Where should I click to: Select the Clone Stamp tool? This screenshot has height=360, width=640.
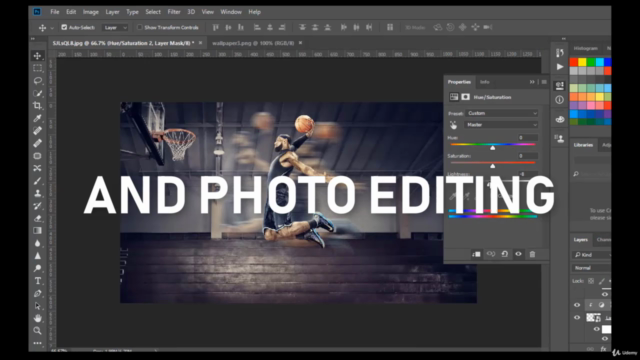(x=38, y=193)
